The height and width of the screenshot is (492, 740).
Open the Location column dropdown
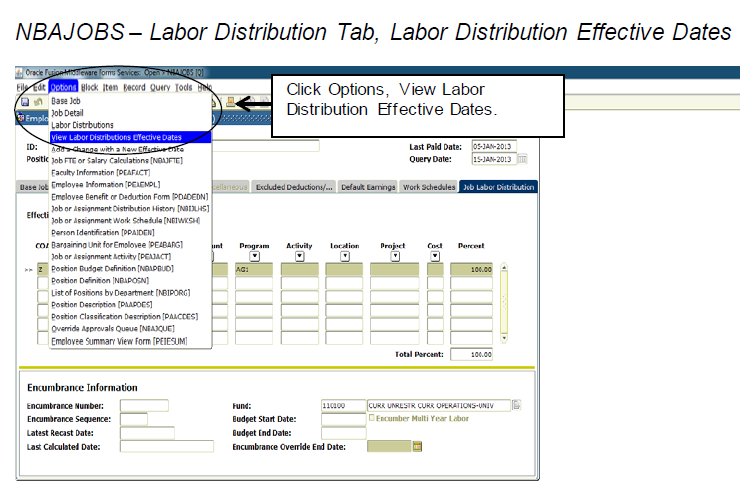[x=345, y=256]
